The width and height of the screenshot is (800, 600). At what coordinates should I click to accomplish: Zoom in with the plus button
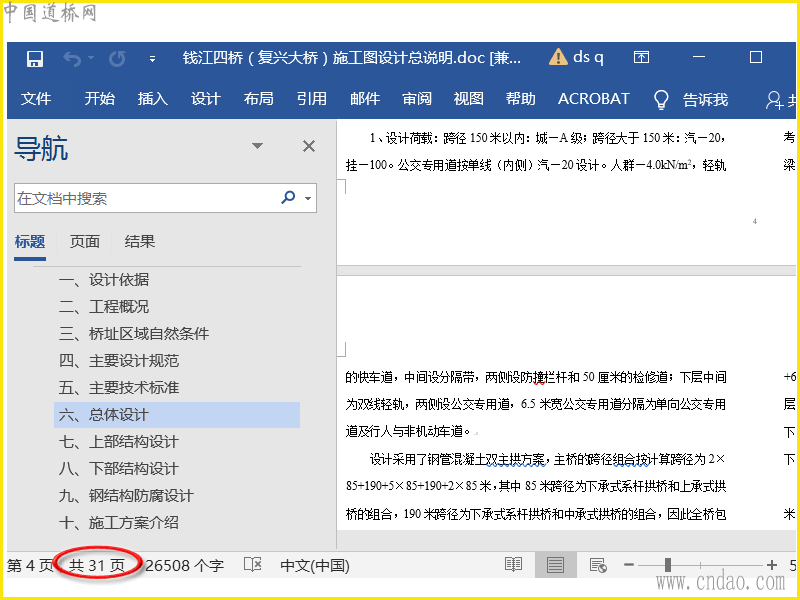(772, 565)
